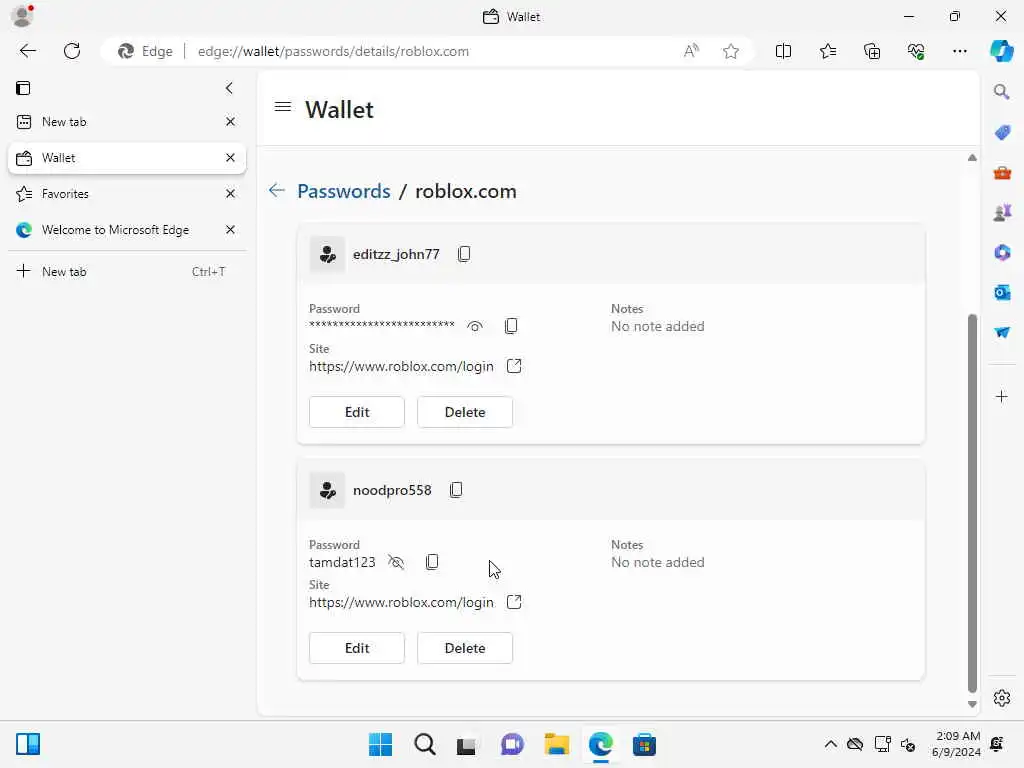Open Widgets button on taskbar
Viewport: 1024px width, 768px height.
(x=28, y=744)
